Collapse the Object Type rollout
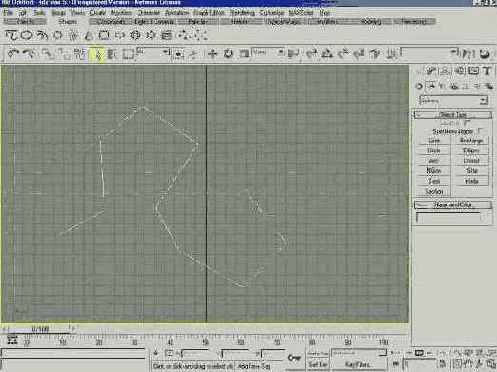The width and height of the screenshot is (497, 372). click(453, 115)
